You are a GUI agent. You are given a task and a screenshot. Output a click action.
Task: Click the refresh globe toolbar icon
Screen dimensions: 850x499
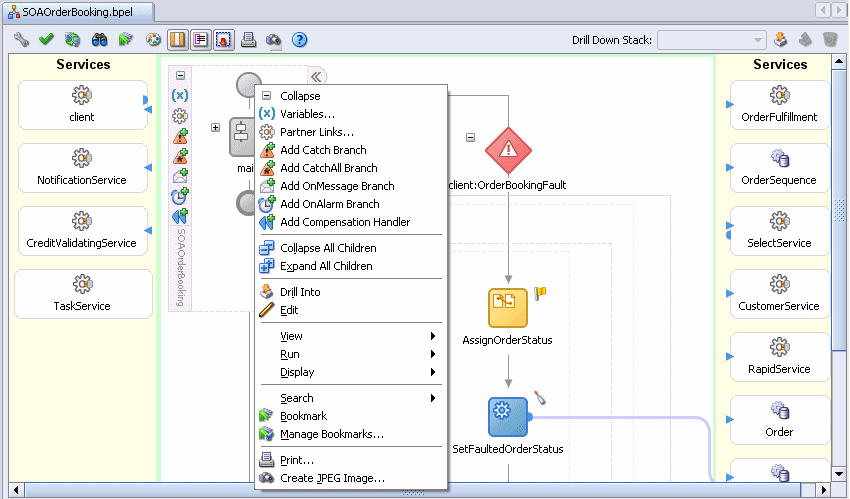tap(72, 40)
